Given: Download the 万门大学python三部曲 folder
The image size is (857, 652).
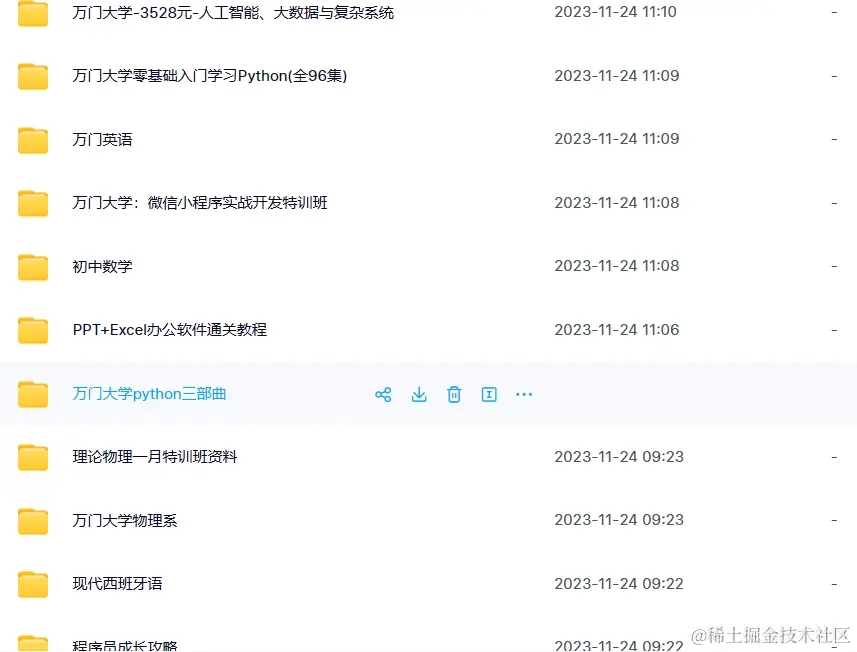Looking at the screenshot, I should [419, 394].
